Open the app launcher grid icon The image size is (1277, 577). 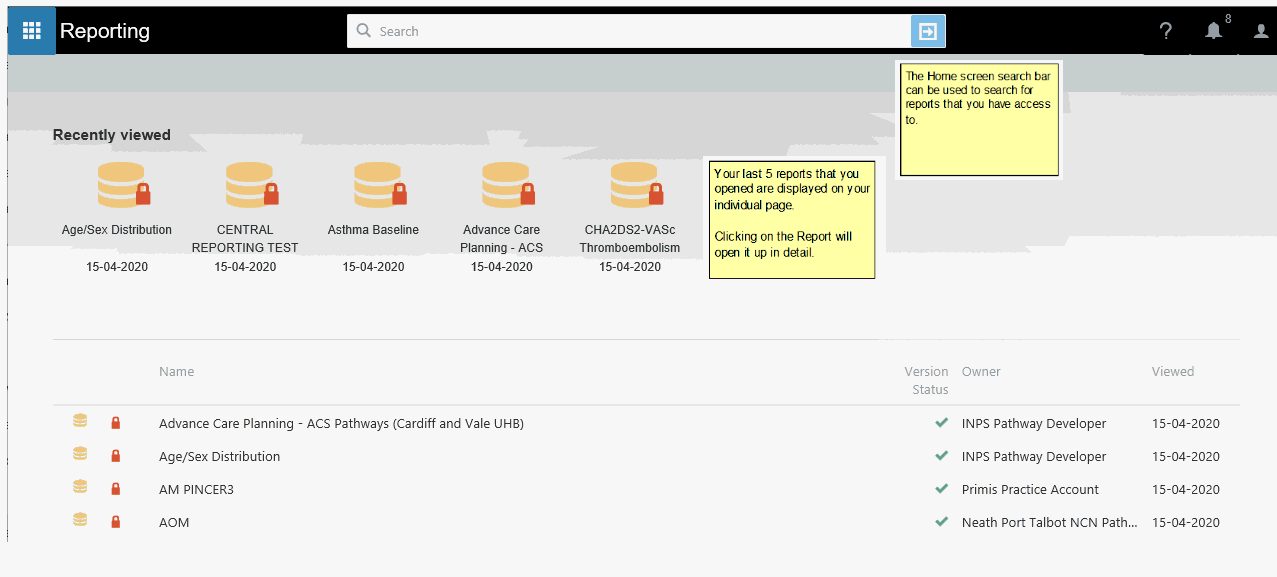coord(32,31)
